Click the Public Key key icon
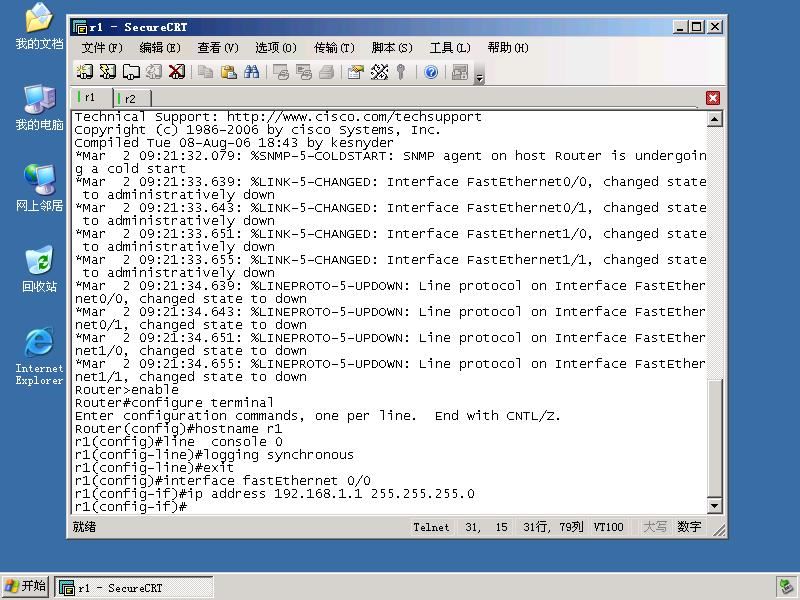Image resolution: width=800 pixels, height=600 pixels. [402, 72]
